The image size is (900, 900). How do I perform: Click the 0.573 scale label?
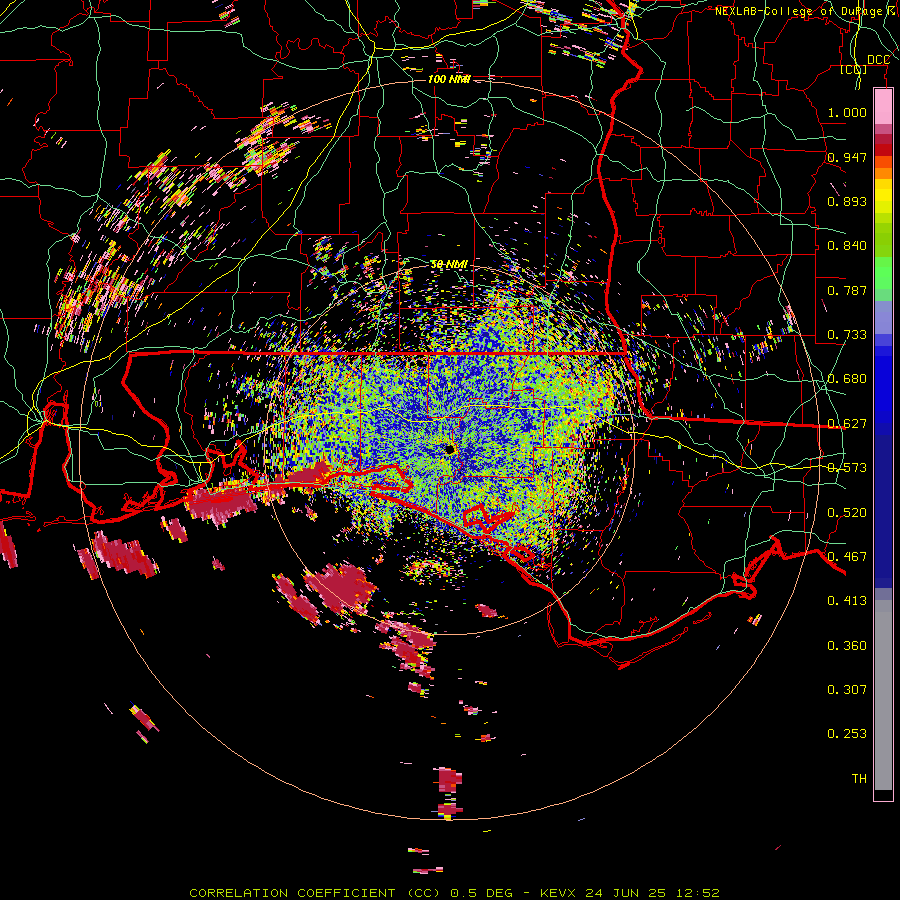847,468
